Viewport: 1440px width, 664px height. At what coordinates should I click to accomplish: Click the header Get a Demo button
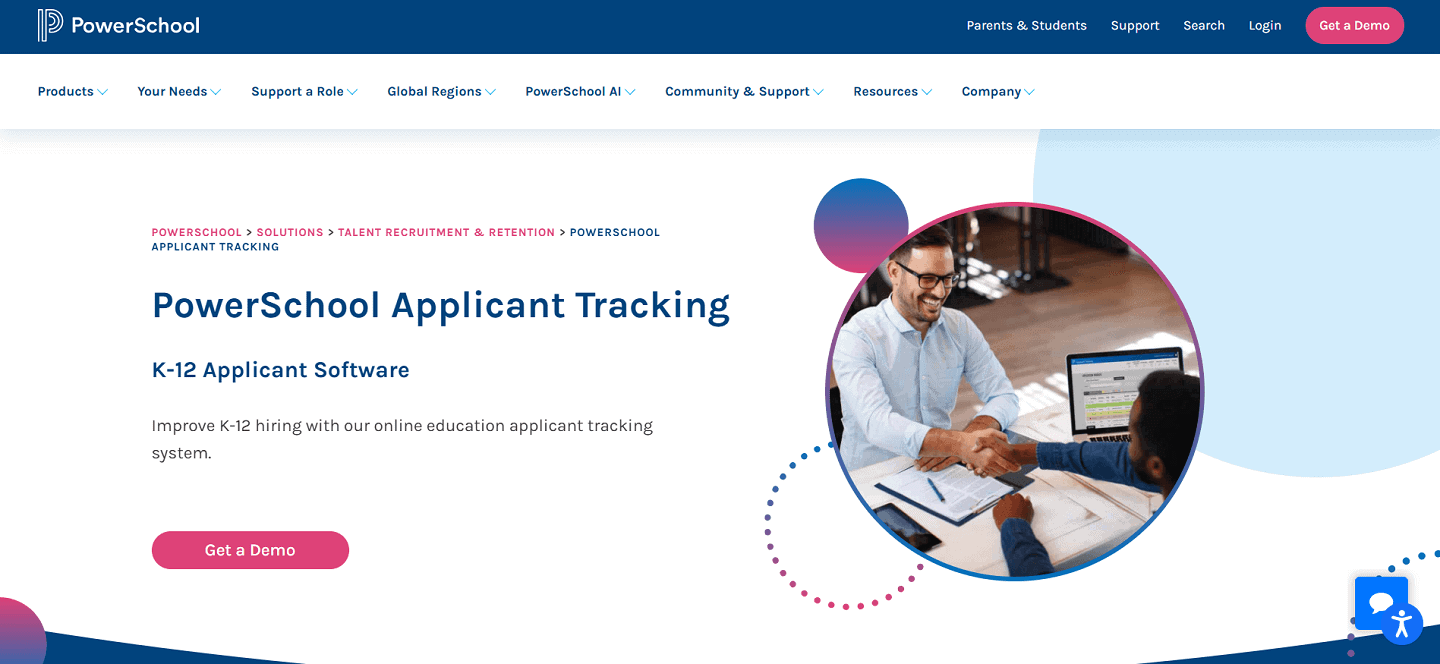(1354, 26)
